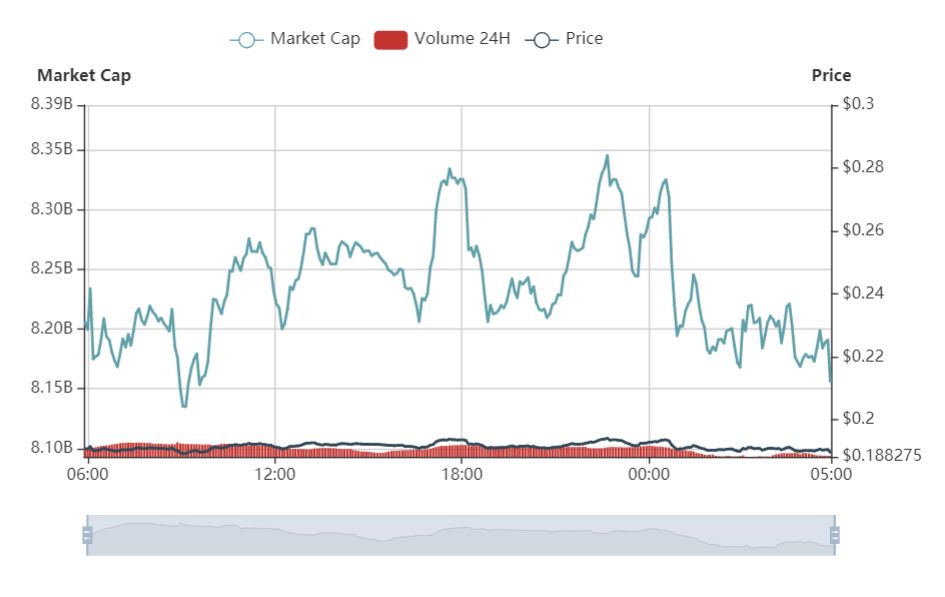This screenshot has height=597, width=945.
Task: Click the 8.35B market cap axis label
Action: 51,149
